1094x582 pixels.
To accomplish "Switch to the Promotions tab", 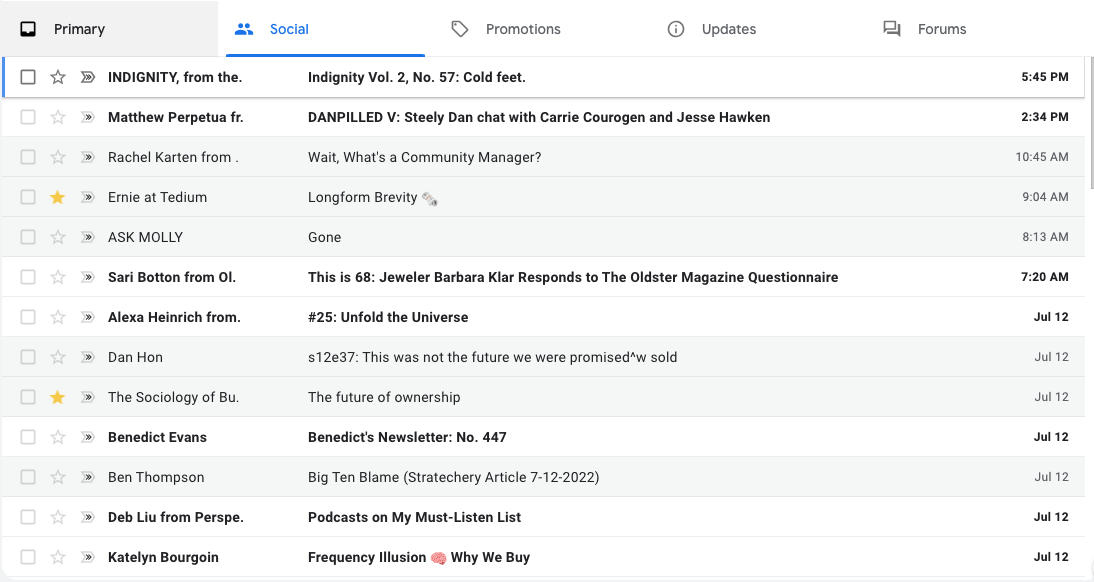I will click(x=506, y=29).
